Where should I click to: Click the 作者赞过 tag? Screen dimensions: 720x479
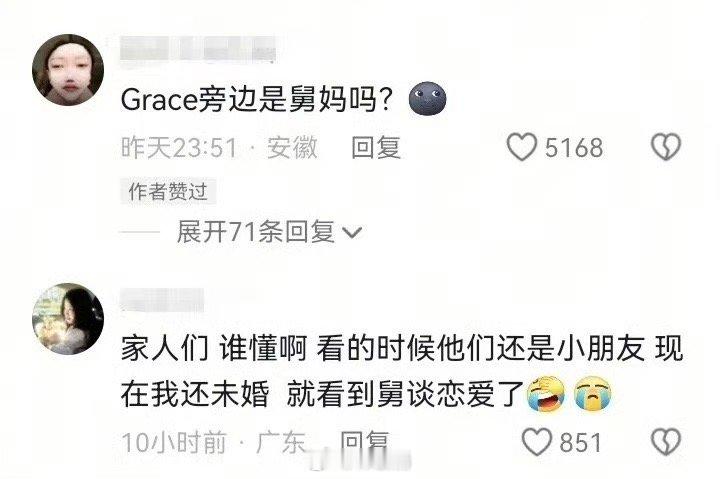(168, 191)
